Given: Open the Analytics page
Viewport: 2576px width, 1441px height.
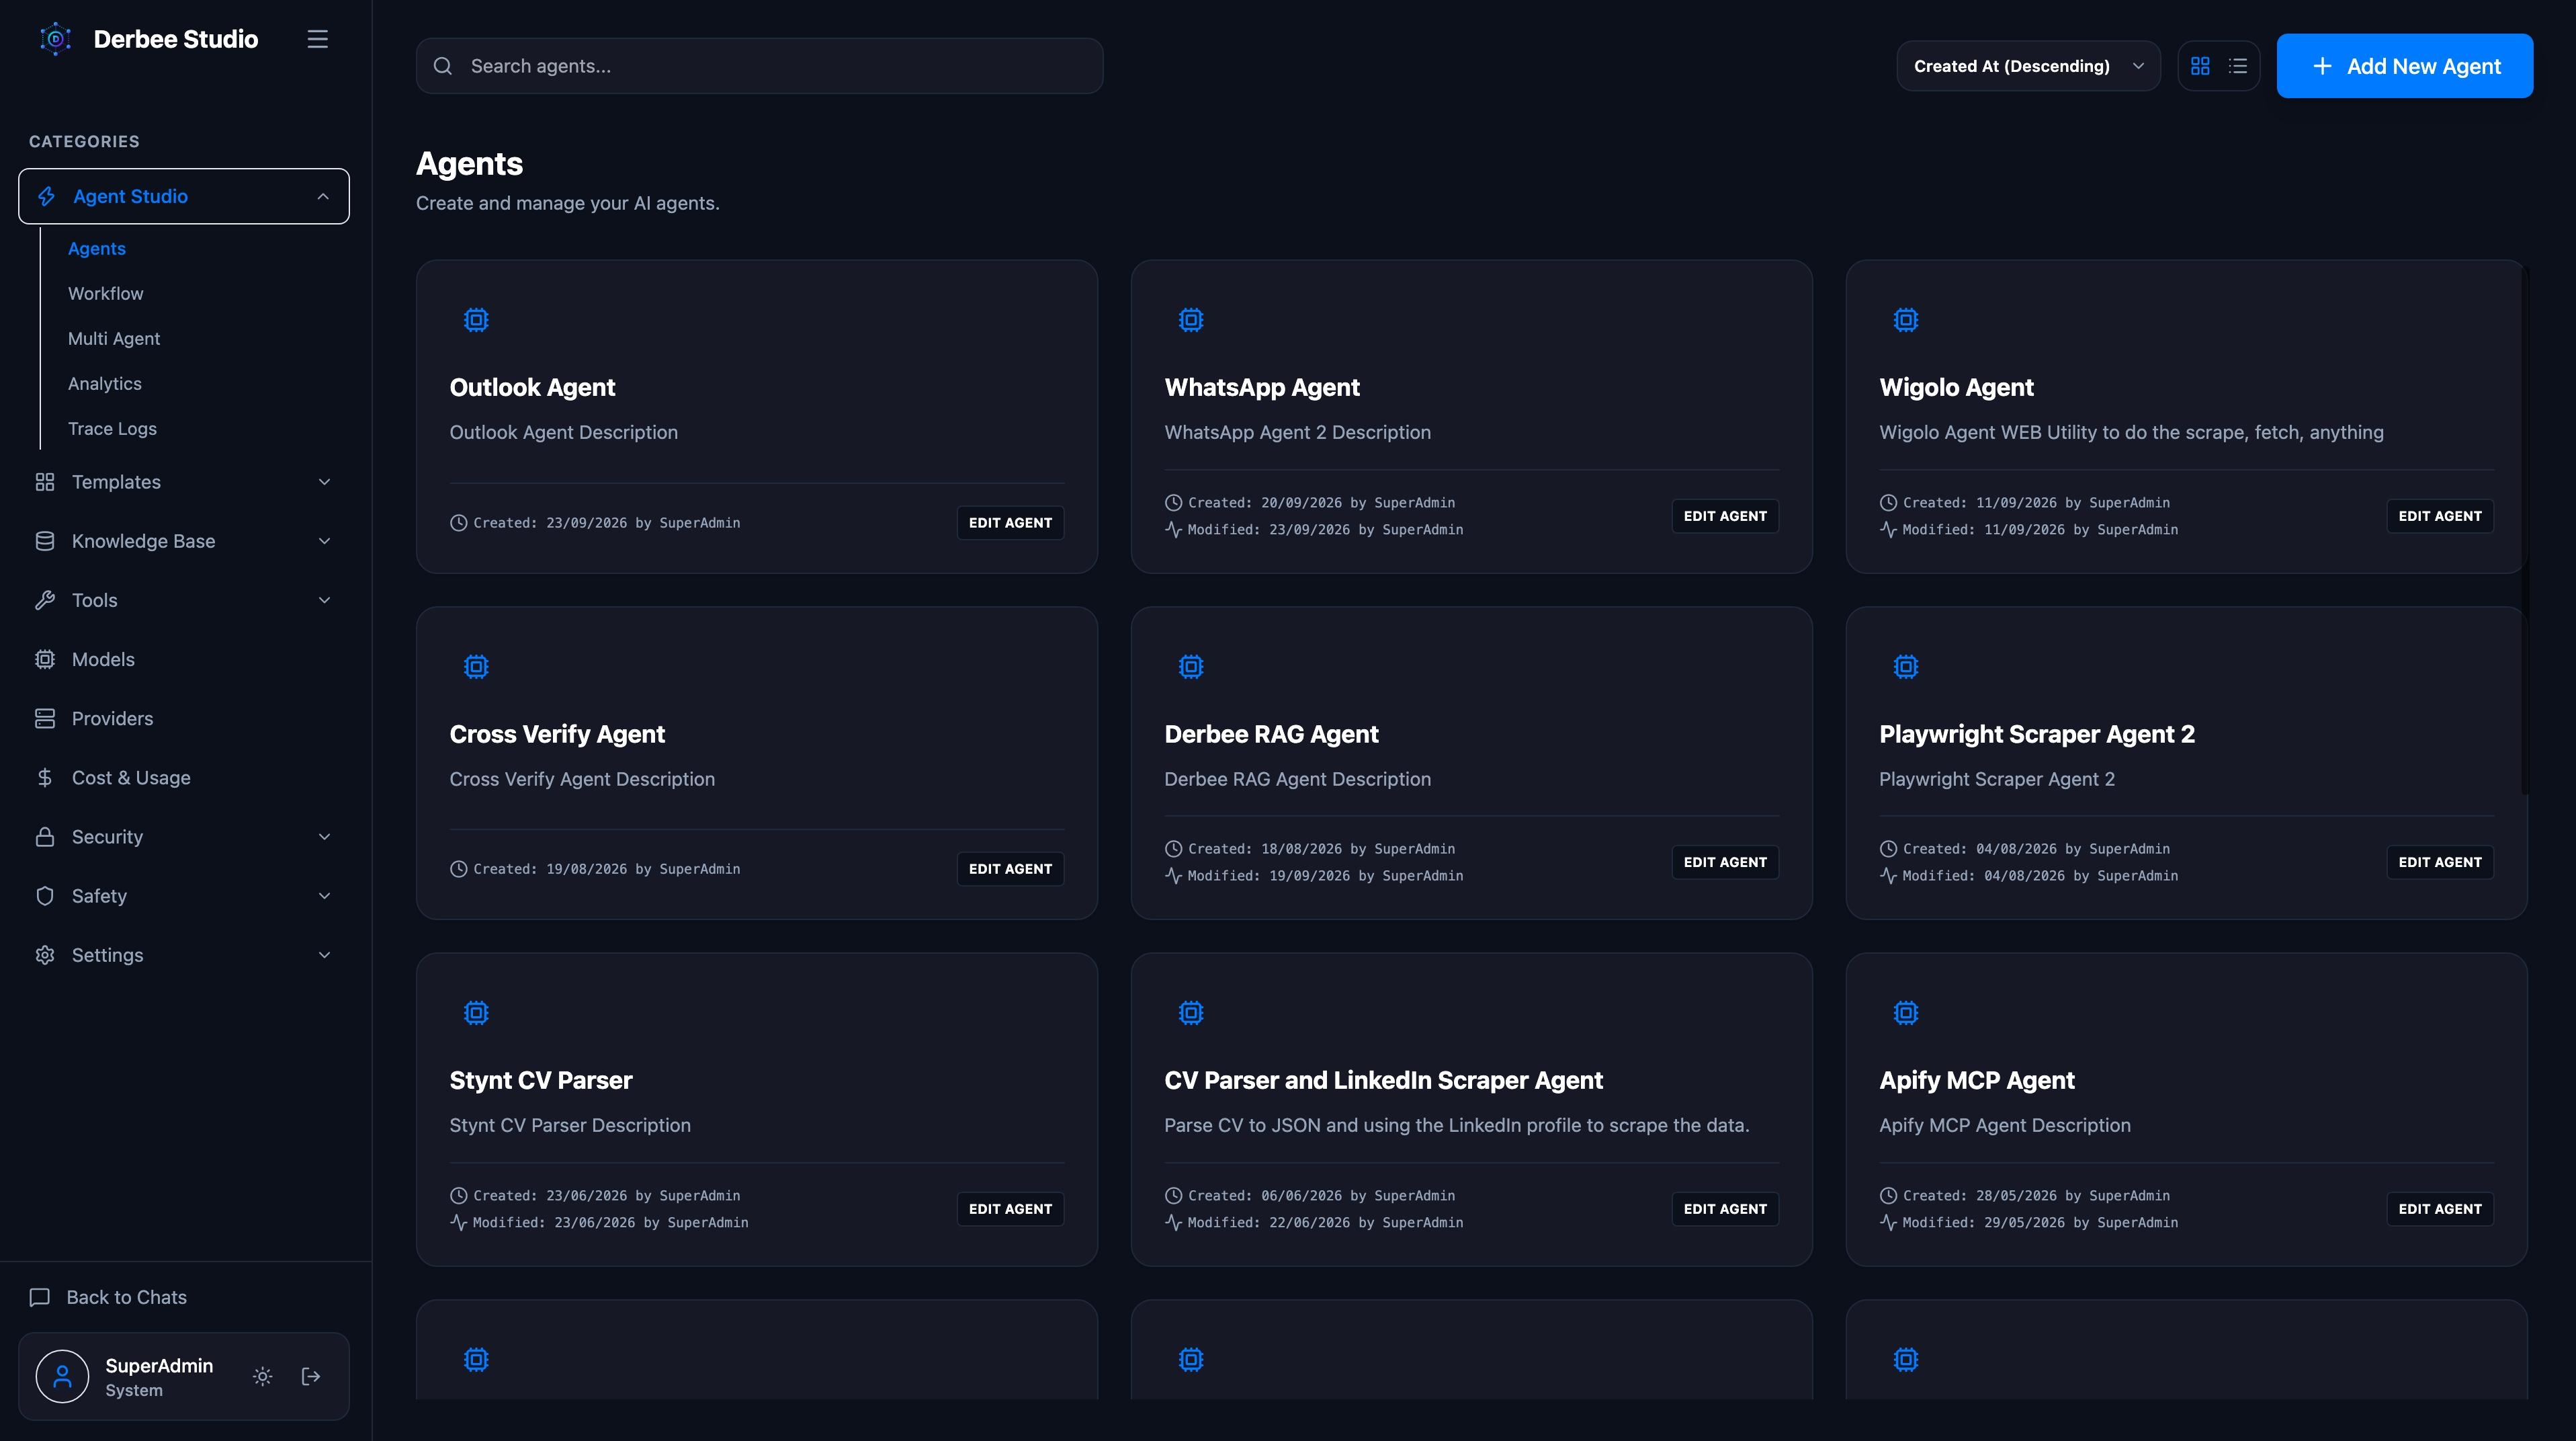Looking at the screenshot, I should point(105,383).
